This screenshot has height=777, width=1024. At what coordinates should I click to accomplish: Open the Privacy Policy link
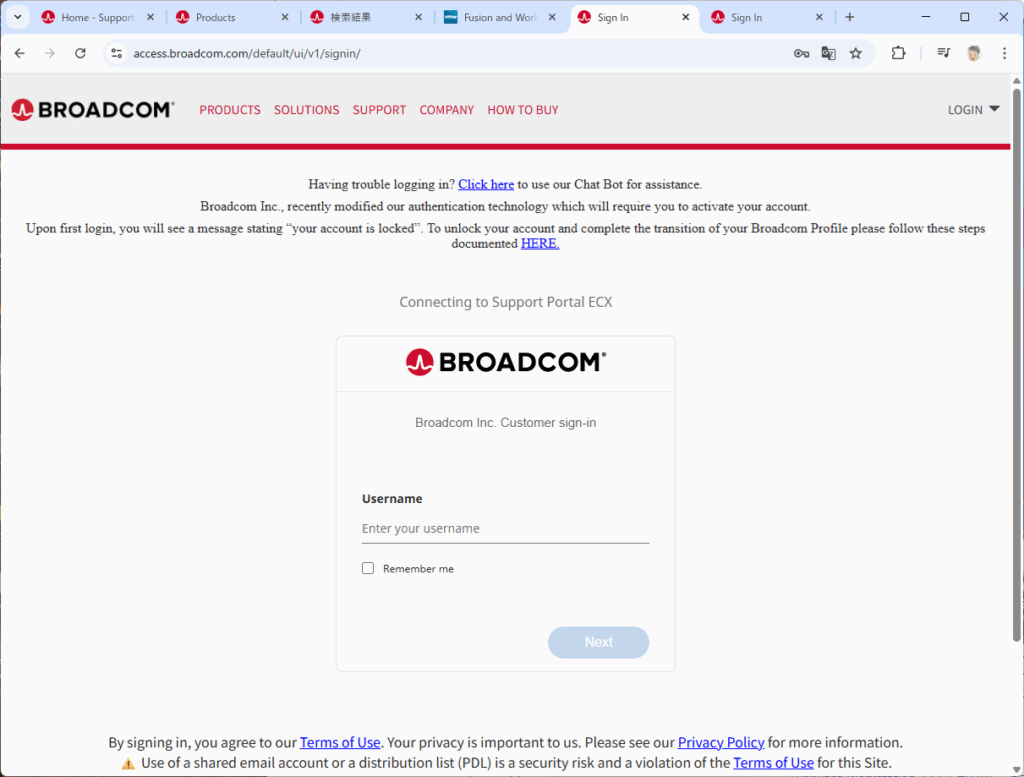coord(720,742)
